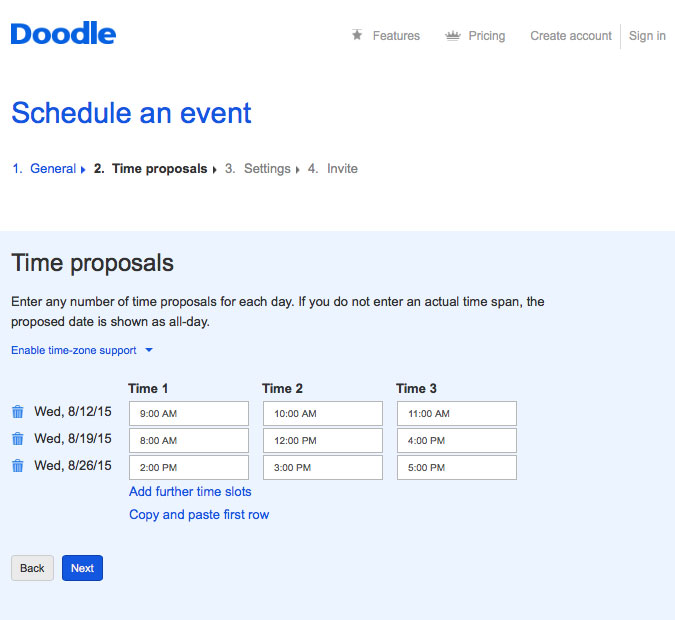This screenshot has width=675, height=620.
Task: Click the crown icon beside Pricing
Action: click(452, 35)
